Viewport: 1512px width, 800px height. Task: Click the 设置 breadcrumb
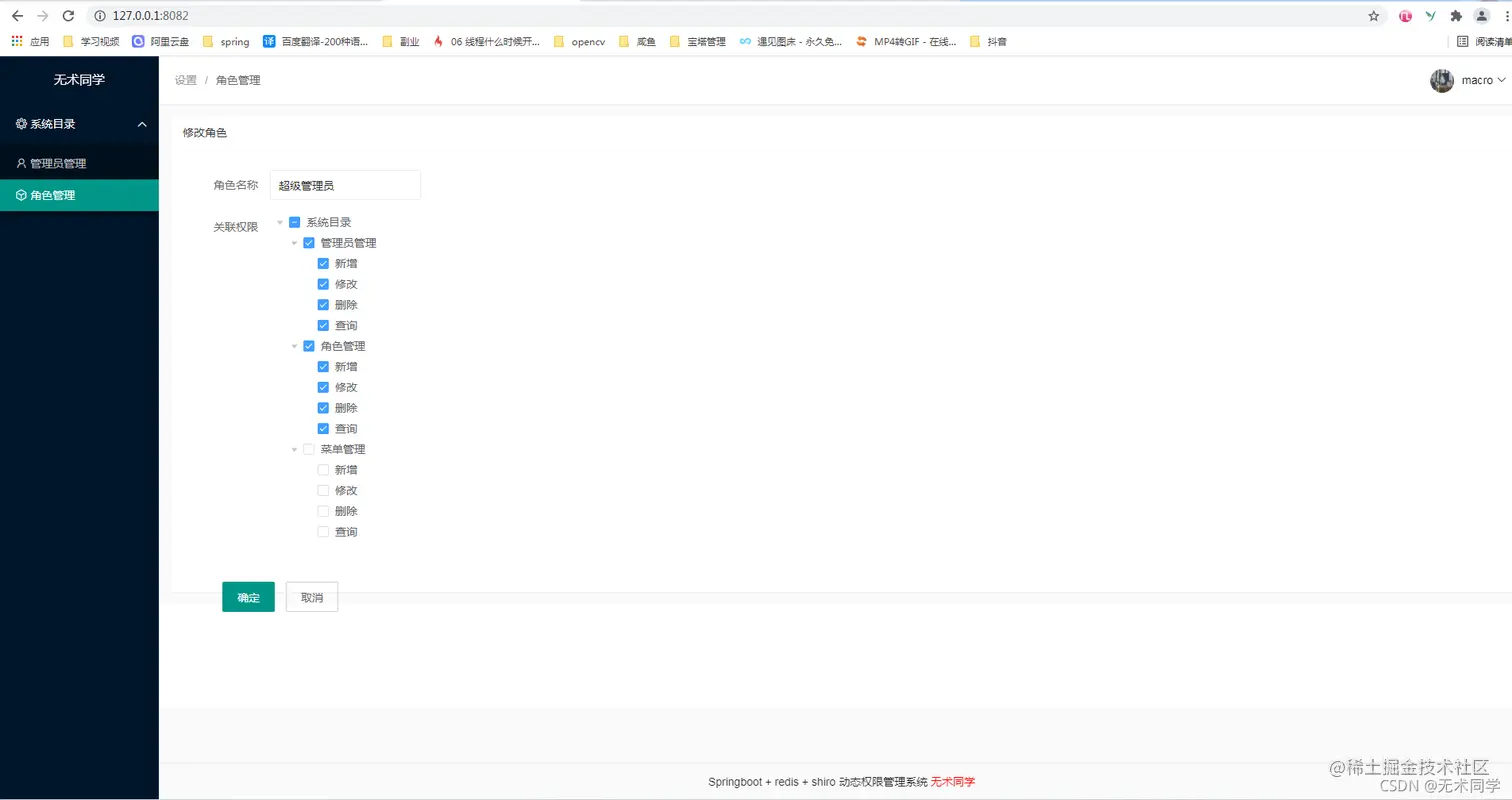coord(186,80)
